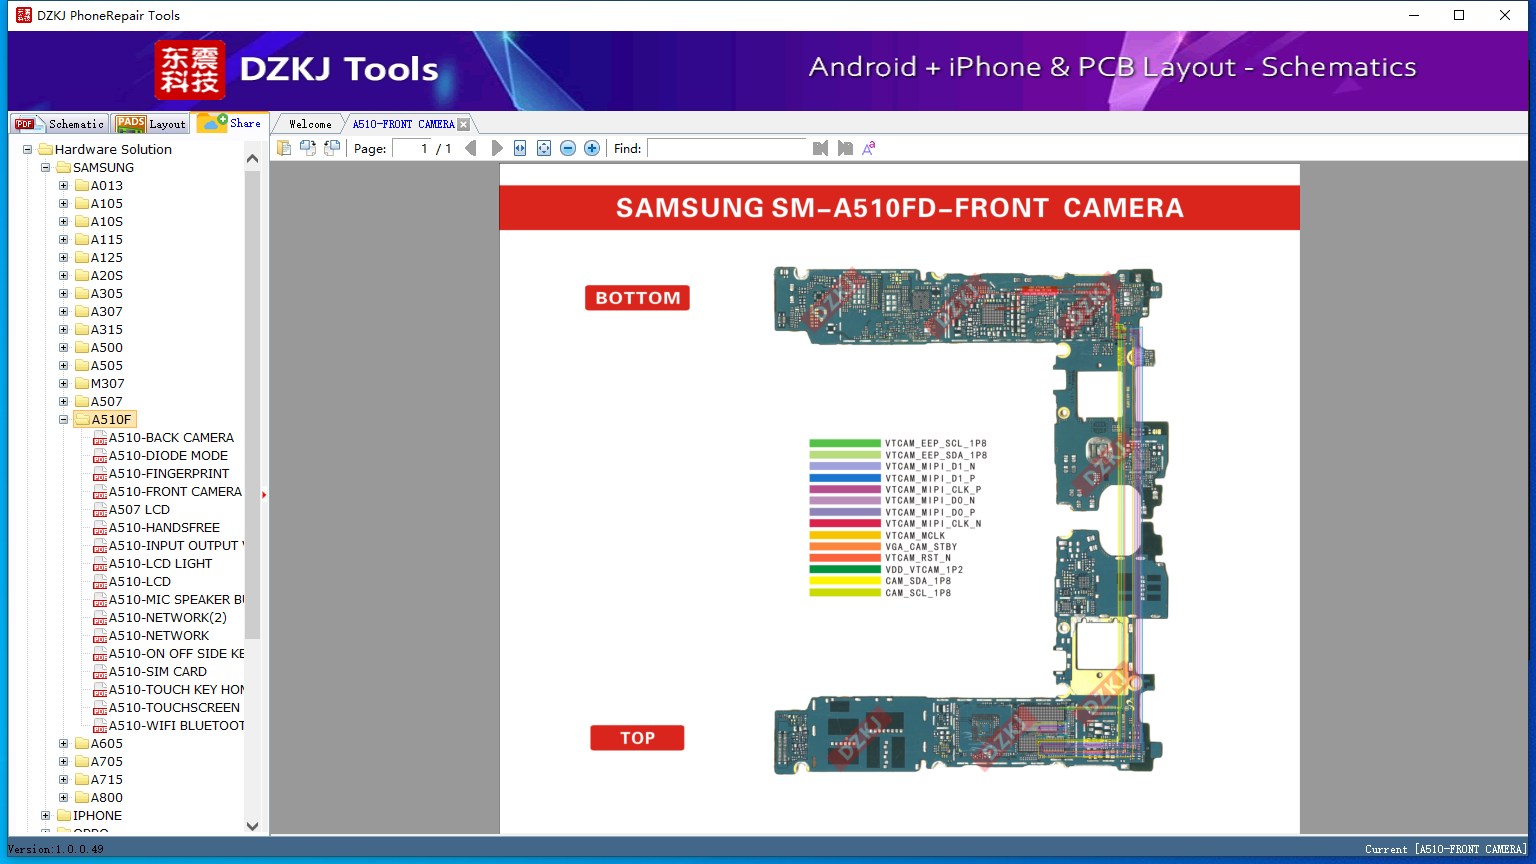Click the red TOP label button

(637, 738)
